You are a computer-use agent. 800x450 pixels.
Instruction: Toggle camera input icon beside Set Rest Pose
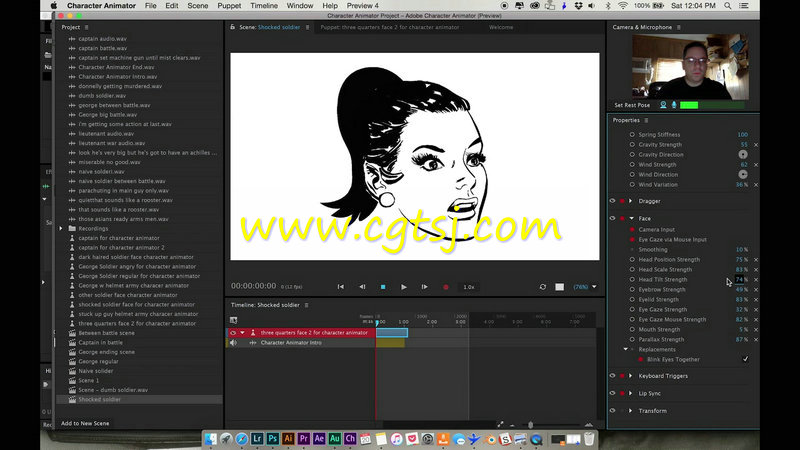click(663, 105)
